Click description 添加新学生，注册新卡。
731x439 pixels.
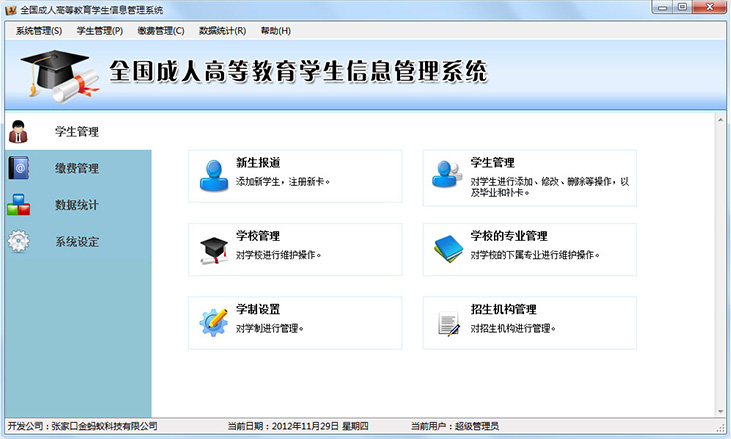click(x=283, y=182)
